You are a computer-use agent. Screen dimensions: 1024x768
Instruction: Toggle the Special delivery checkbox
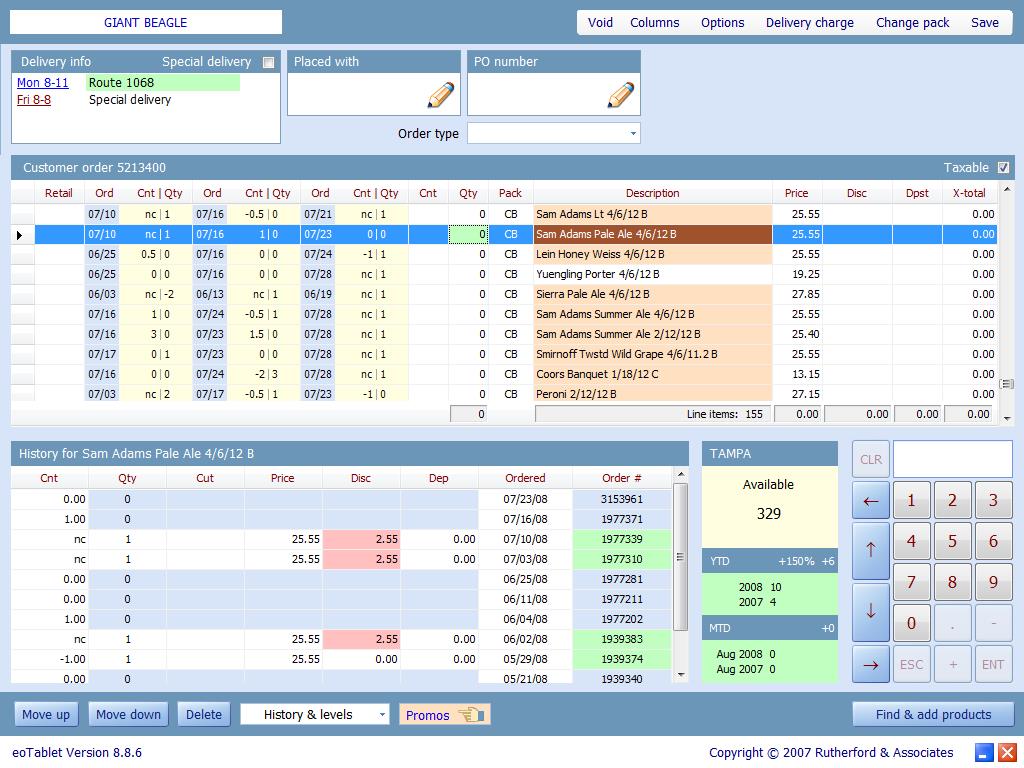pos(268,62)
